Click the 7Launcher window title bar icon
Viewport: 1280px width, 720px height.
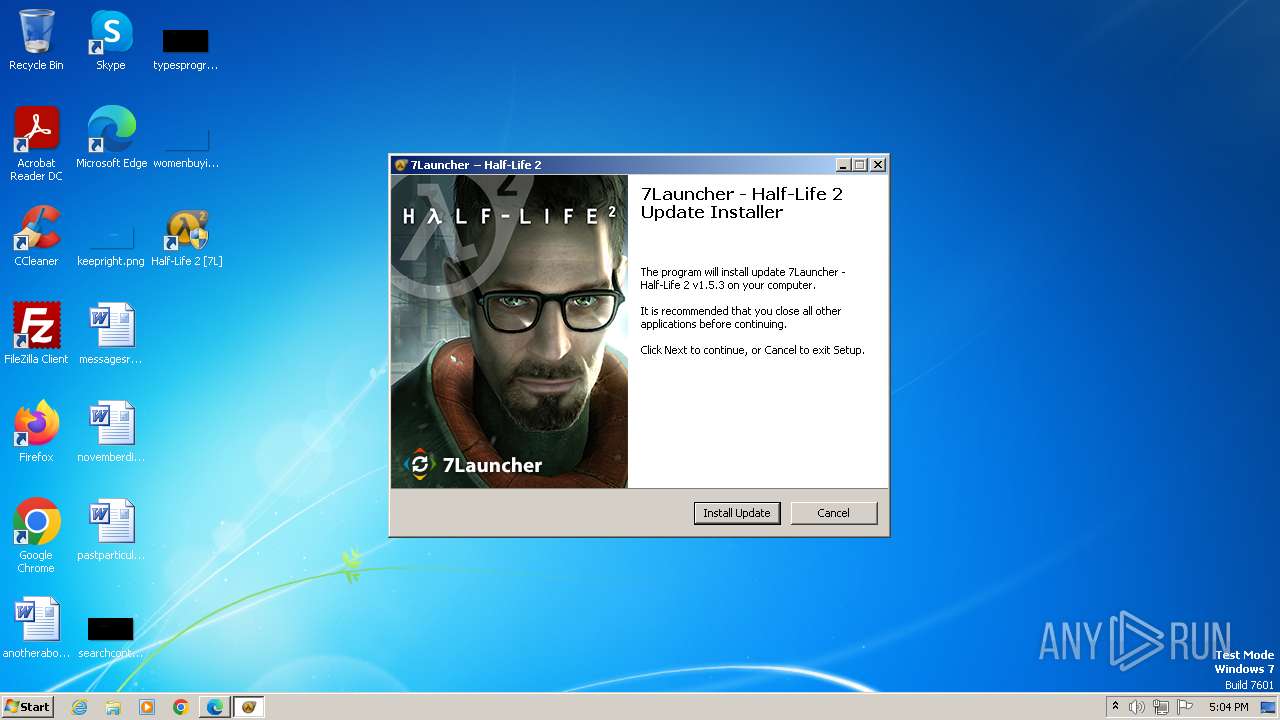401,165
